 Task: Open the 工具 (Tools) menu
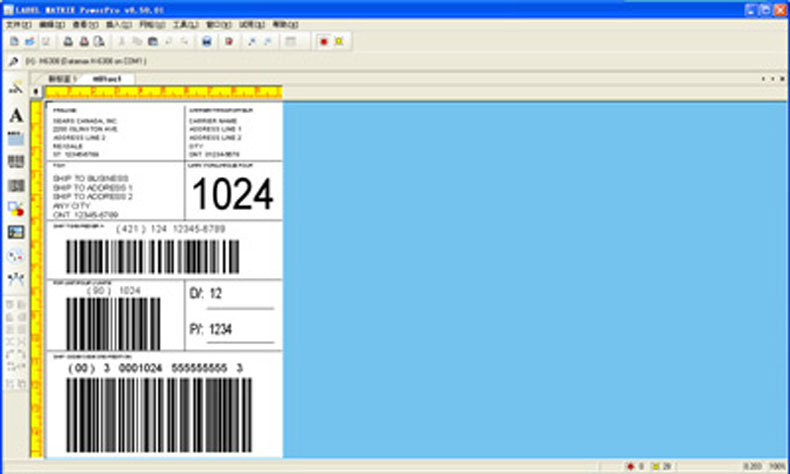[185, 24]
